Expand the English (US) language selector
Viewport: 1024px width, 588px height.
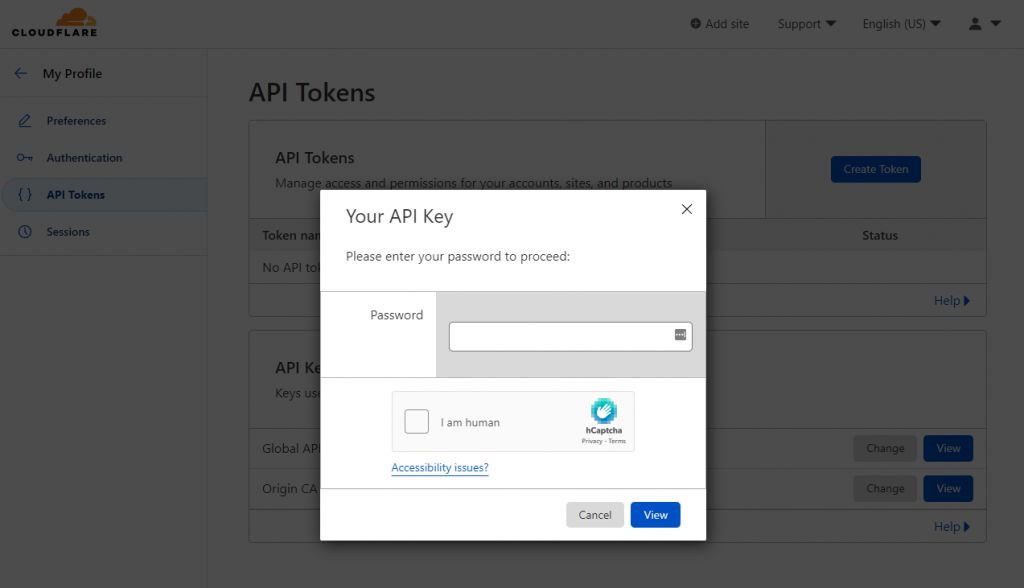900,23
